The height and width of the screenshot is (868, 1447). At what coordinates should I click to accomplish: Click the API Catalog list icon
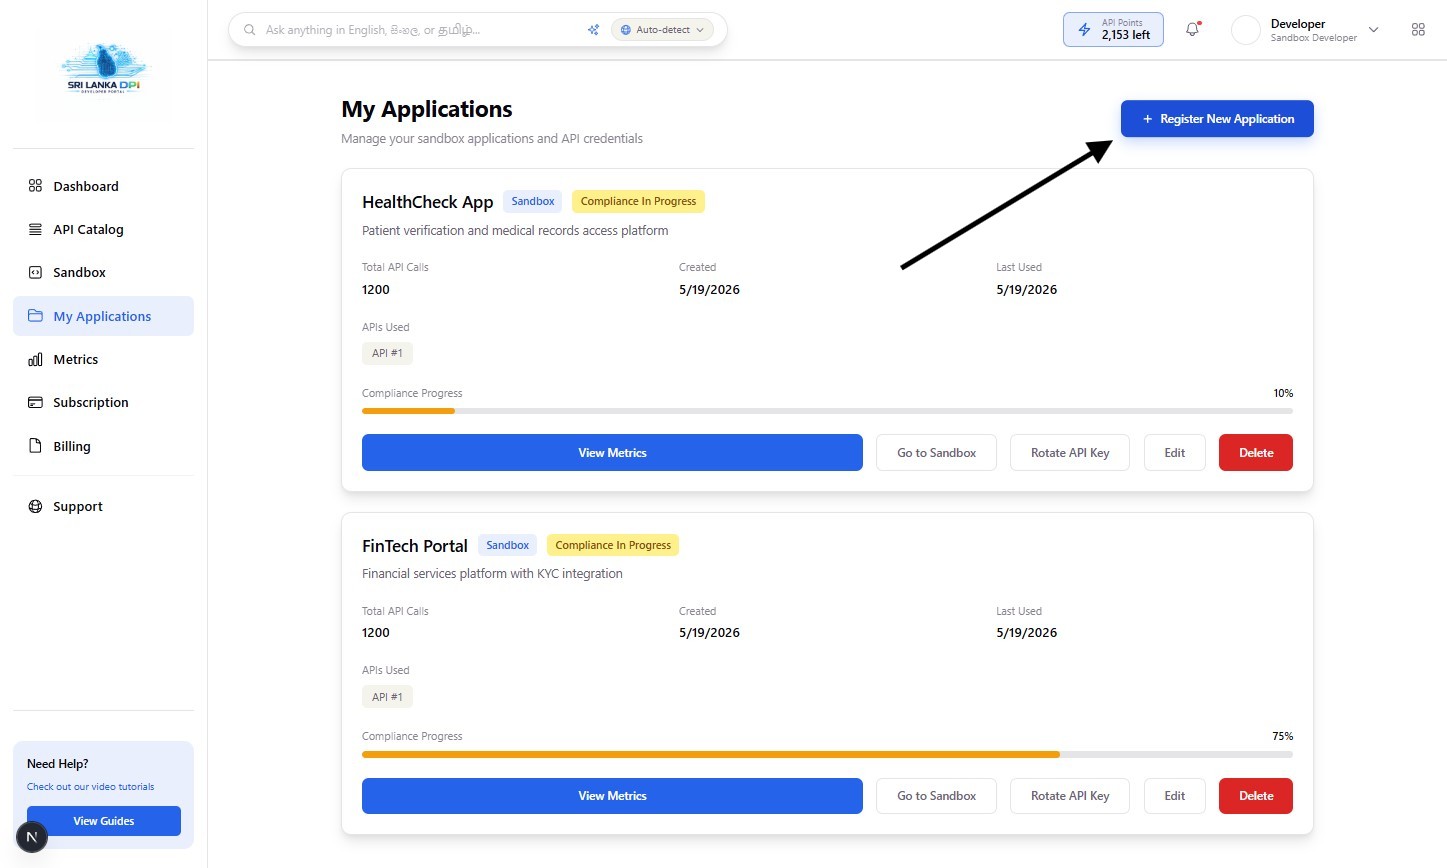(x=35, y=229)
